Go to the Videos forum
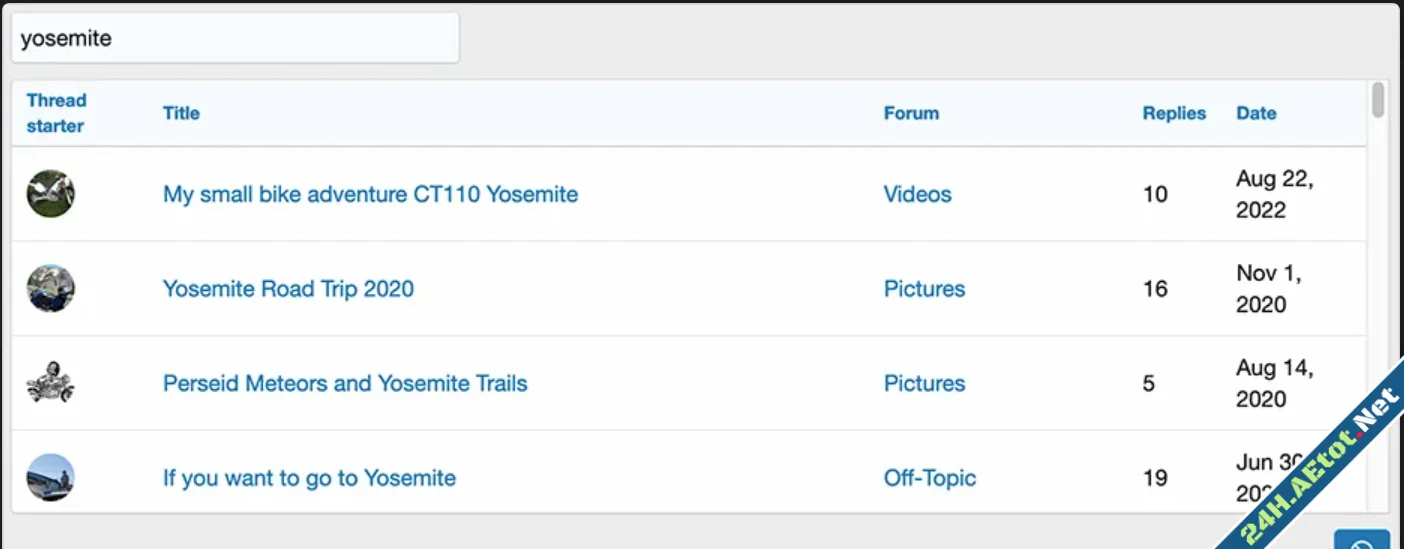This screenshot has height=549, width=1404. click(x=917, y=194)
